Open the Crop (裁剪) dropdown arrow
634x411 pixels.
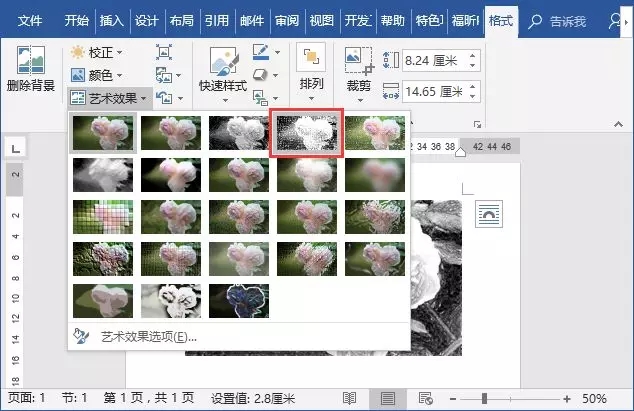[x=359, y=101]
